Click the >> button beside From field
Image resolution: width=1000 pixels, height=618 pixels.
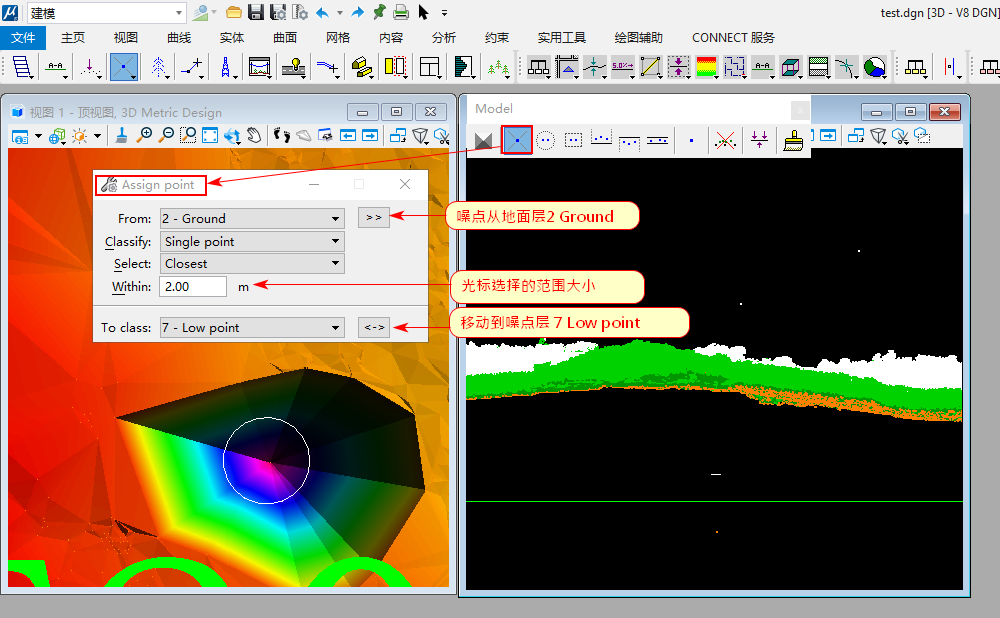[x=374, y=217]
